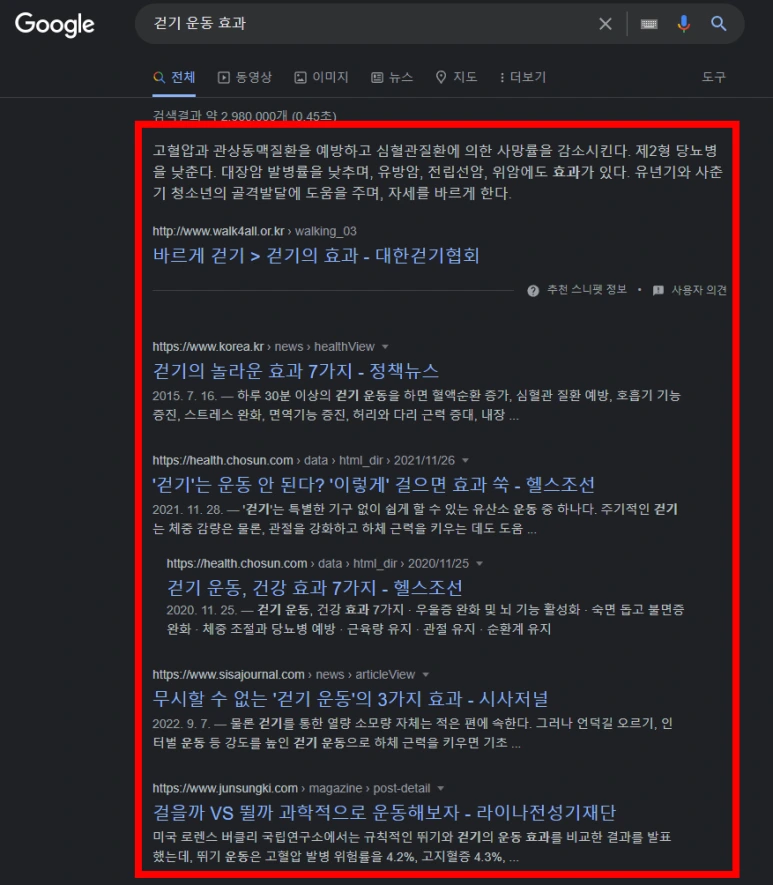The width and height of the screenshot is (773, 885).
Task: Expand dropdown arrow beside sisajournal.com URL
Action: pyautogui.click(x=426, y=675)
